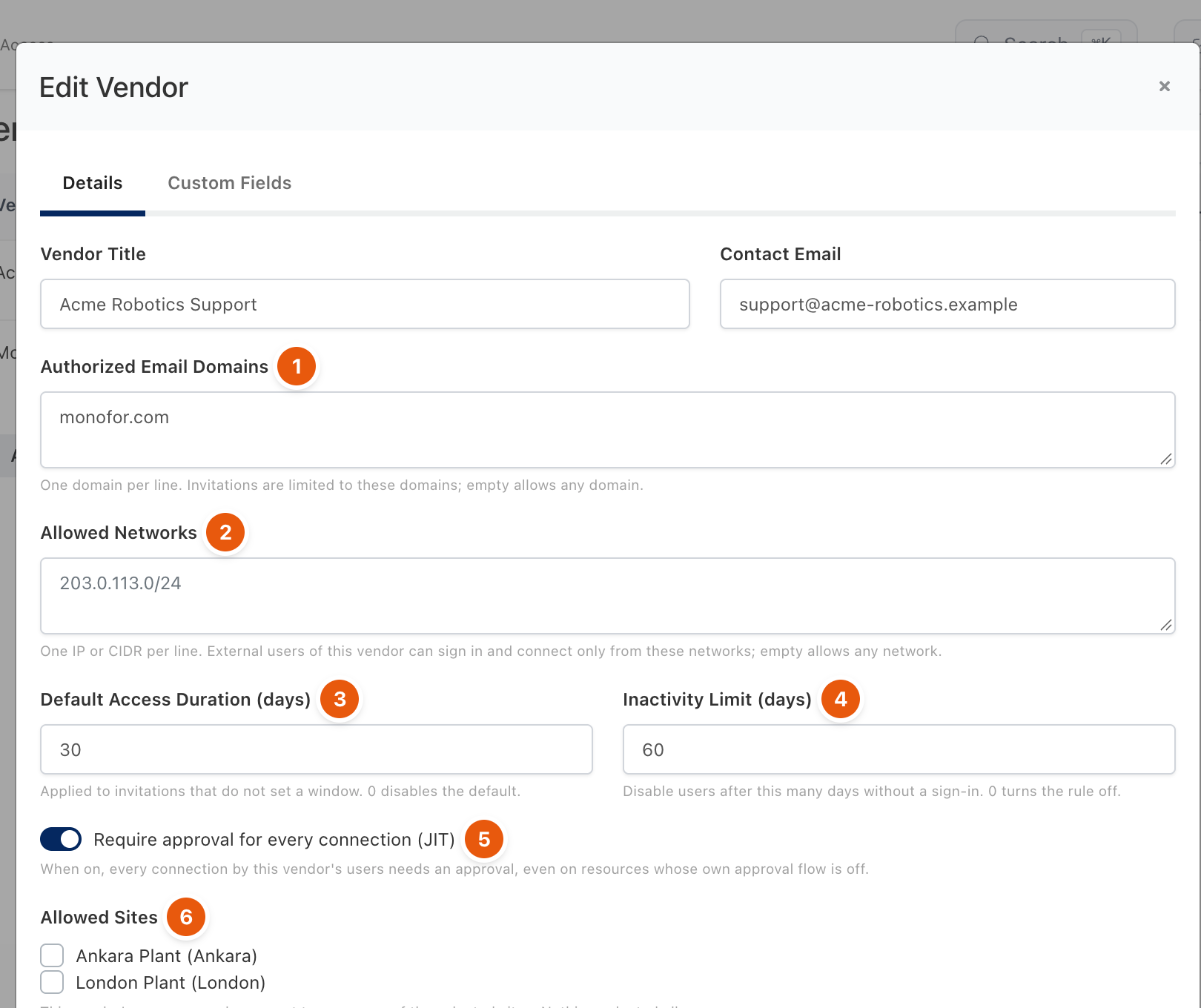Click the Edit Vendor dialog title
The width and height of the screenshot is (1201, 1008).
113,87
